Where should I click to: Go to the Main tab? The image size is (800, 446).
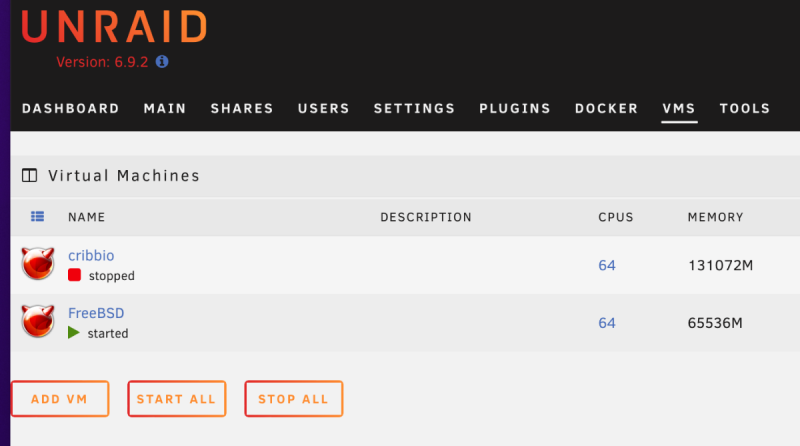click(165, 109)
